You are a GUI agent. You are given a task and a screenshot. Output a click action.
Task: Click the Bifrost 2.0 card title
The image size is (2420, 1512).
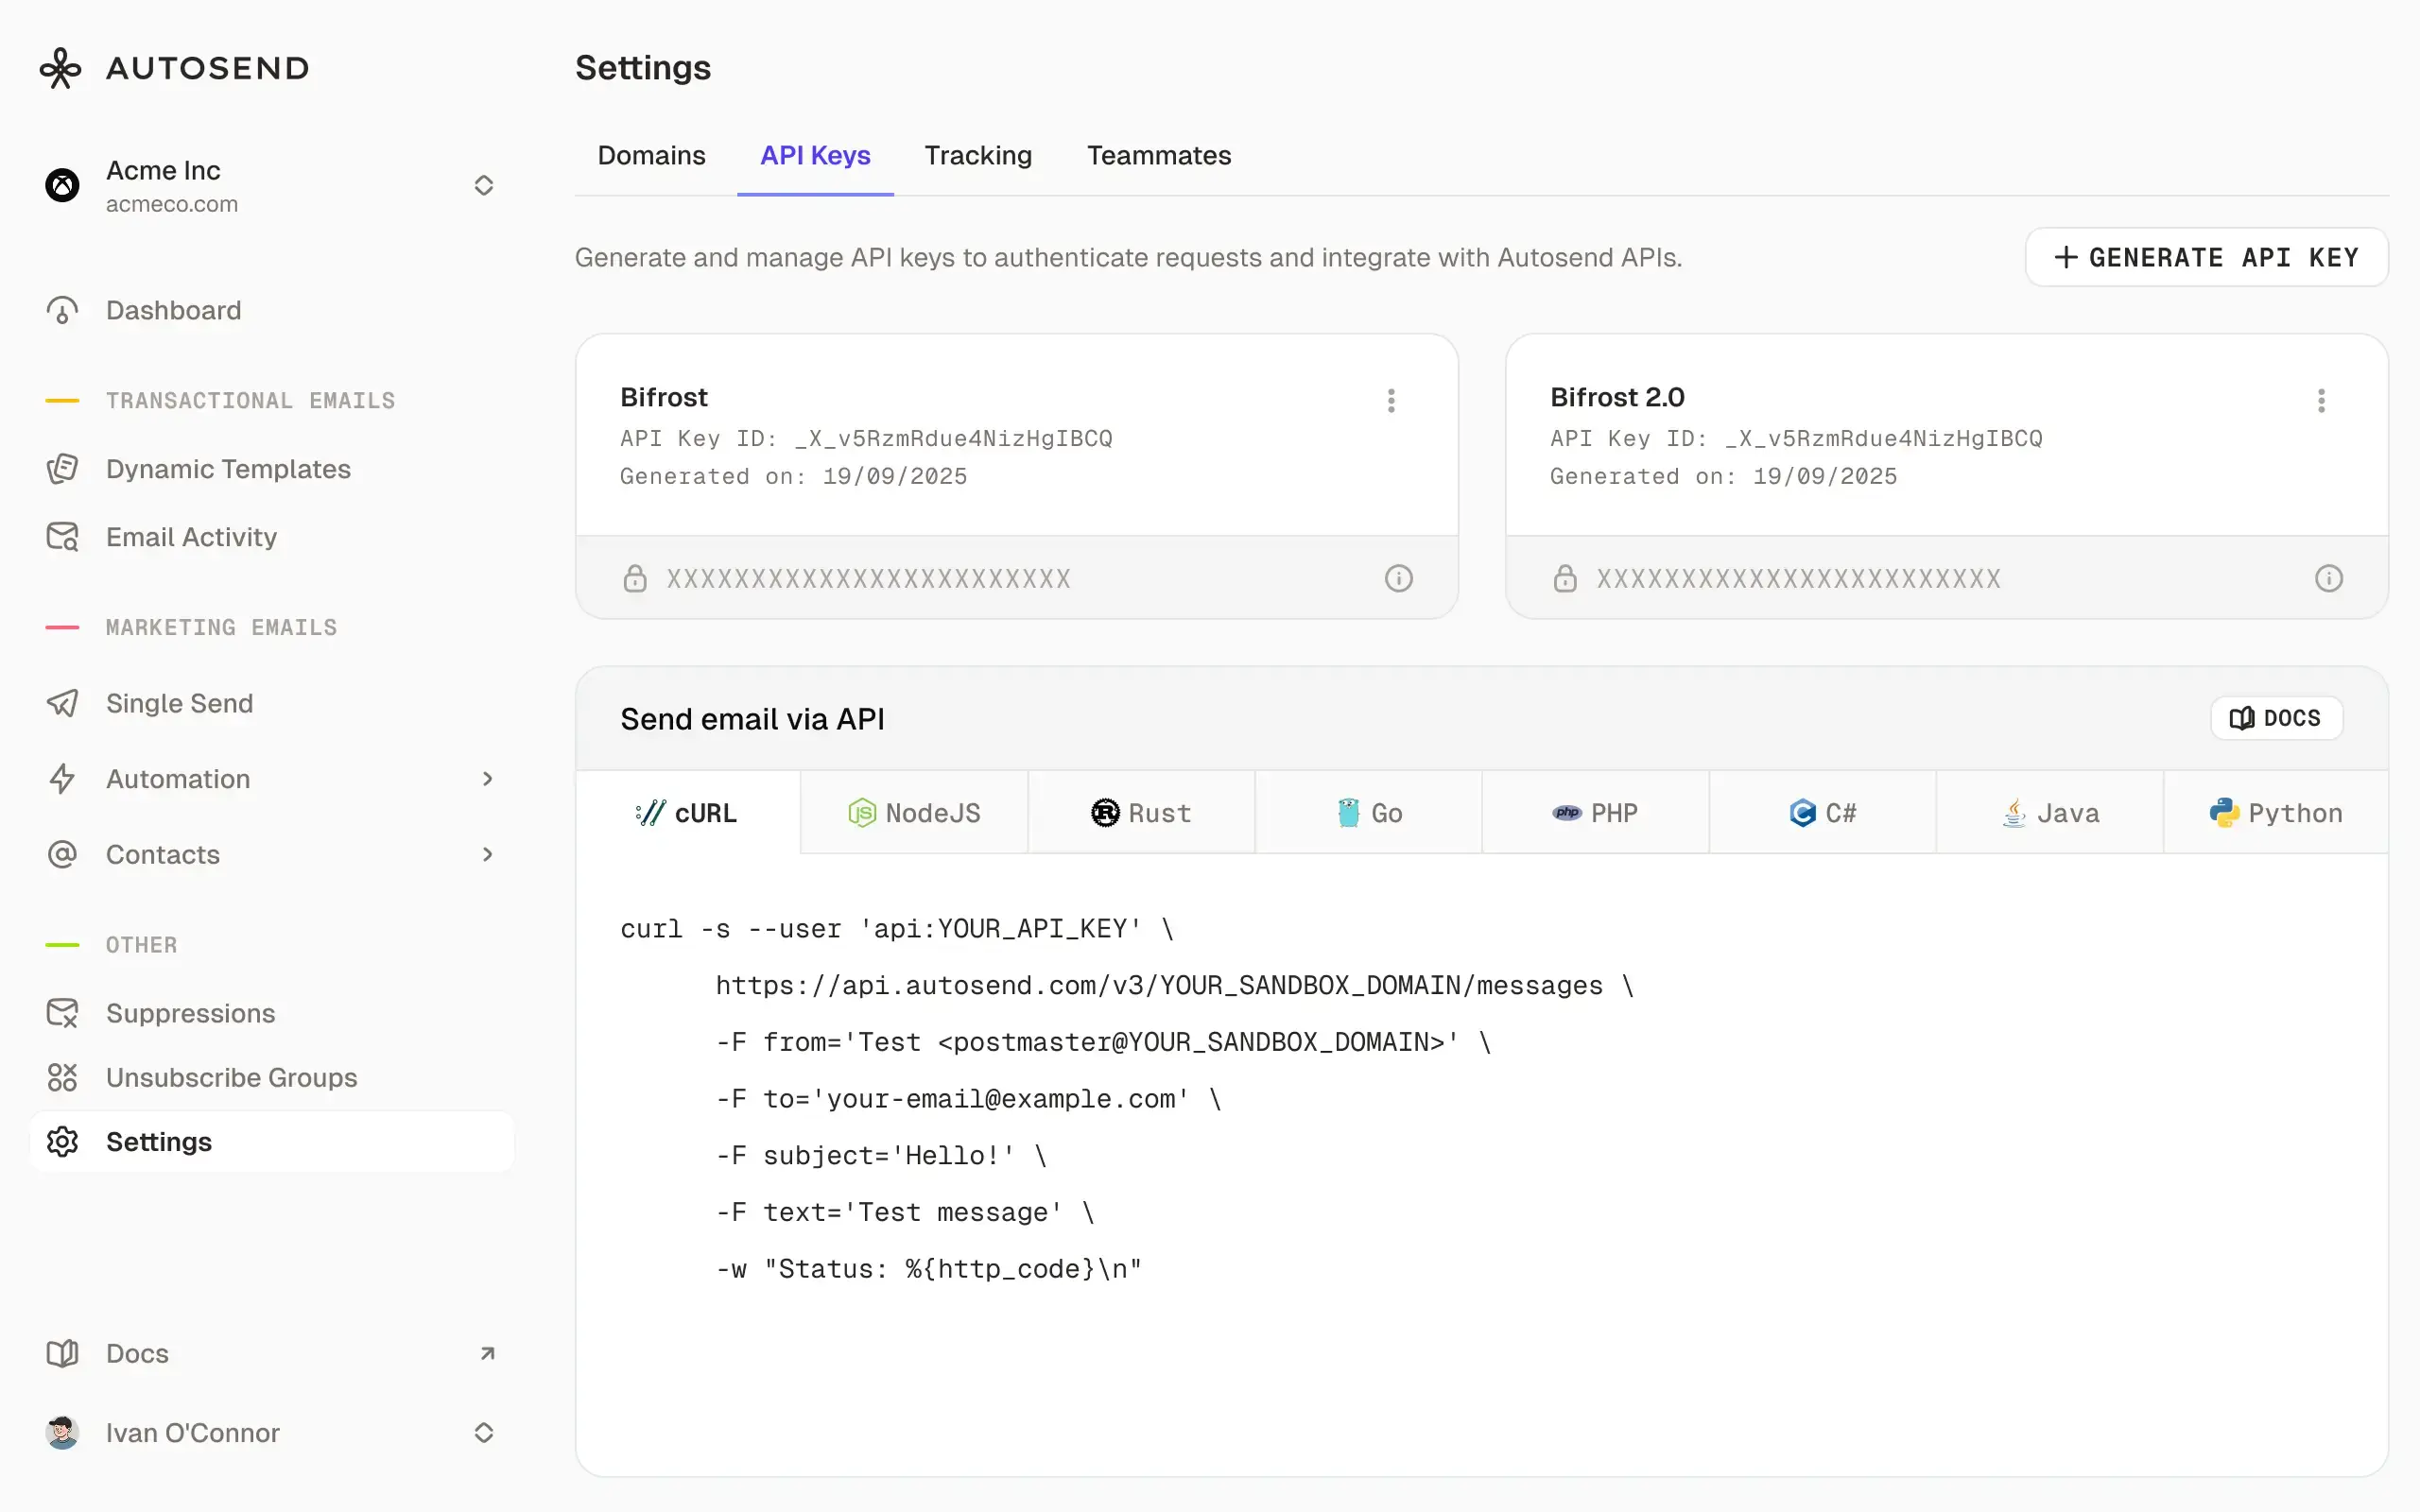(1617, 397)
